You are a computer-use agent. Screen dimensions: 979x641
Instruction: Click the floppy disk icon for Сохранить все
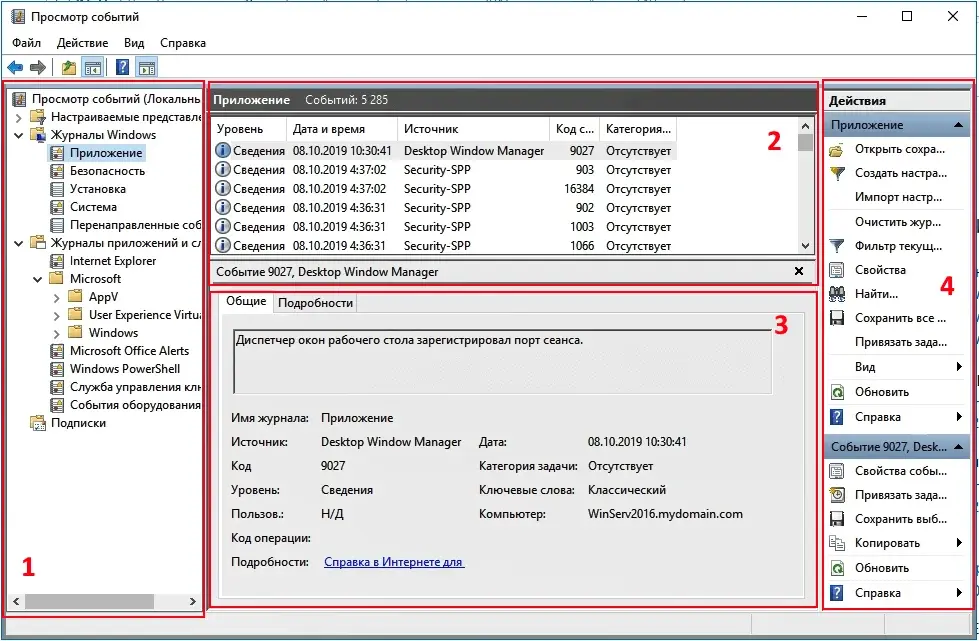837,318
